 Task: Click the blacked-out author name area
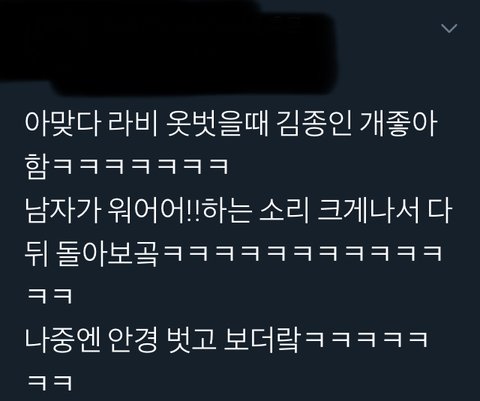[x=167, y=48]
